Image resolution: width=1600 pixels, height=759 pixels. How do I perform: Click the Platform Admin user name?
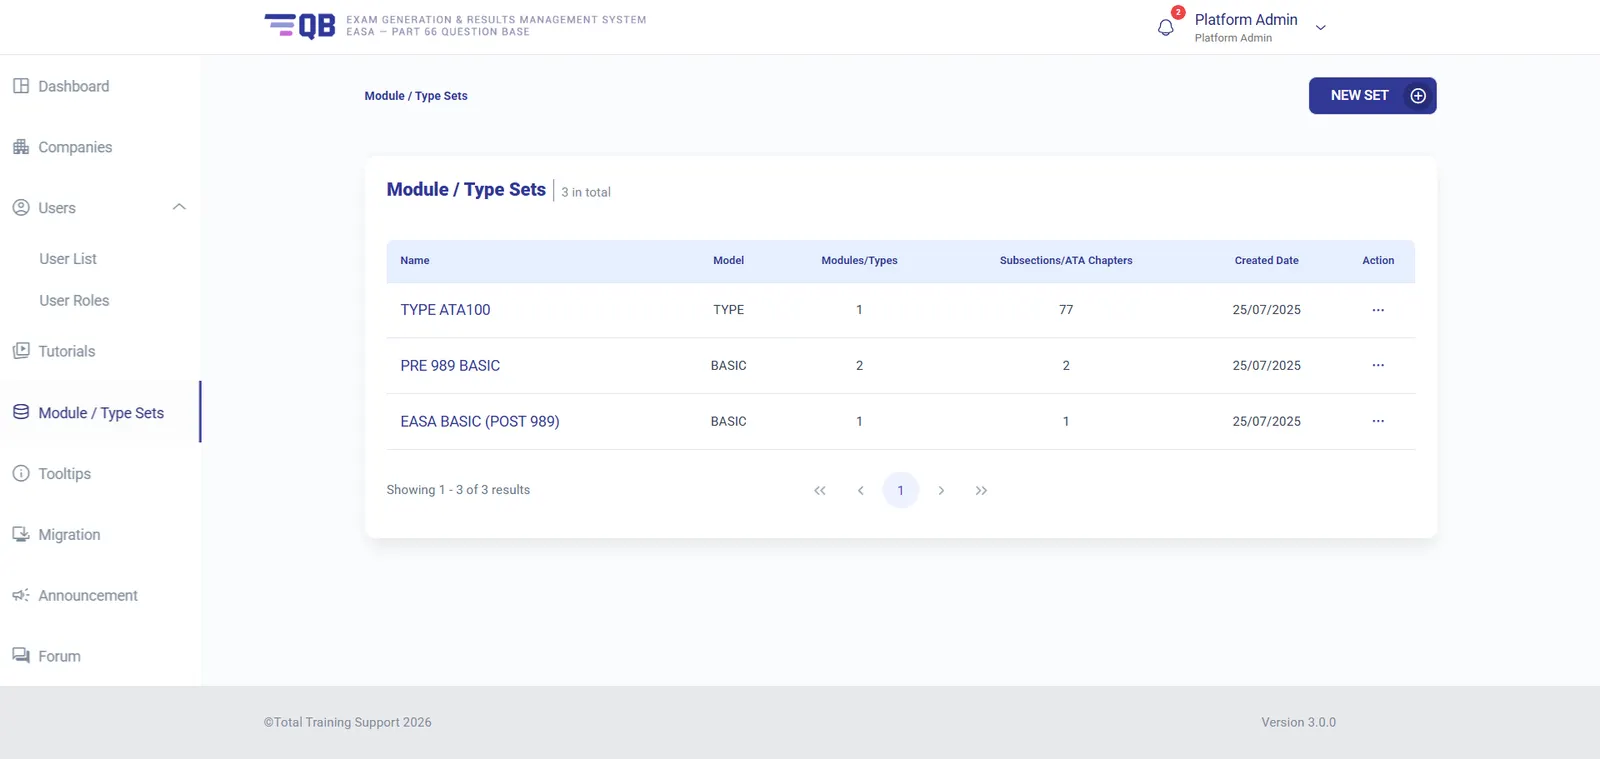(x=1246, y=19)
